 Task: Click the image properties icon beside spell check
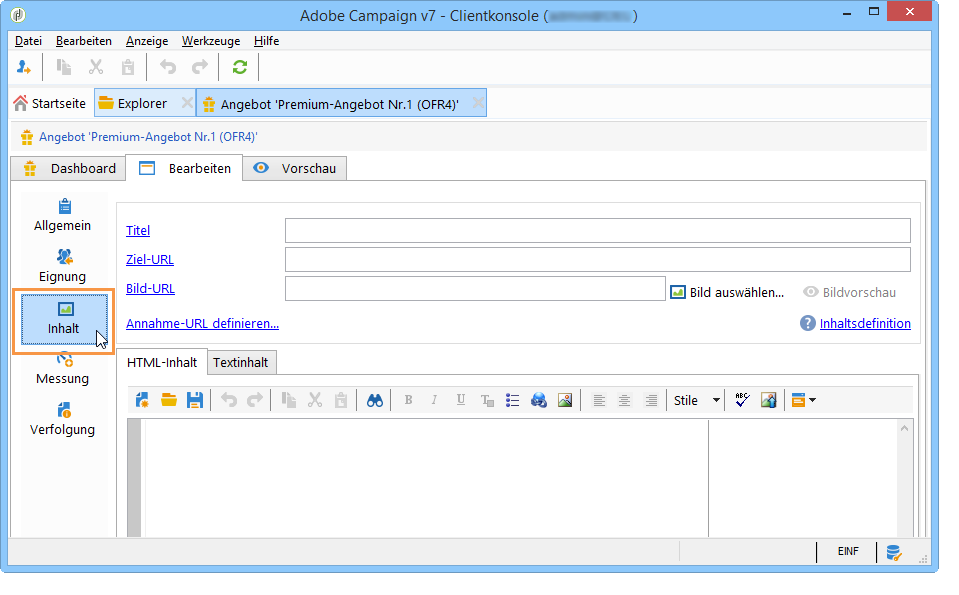click(769, 401)
